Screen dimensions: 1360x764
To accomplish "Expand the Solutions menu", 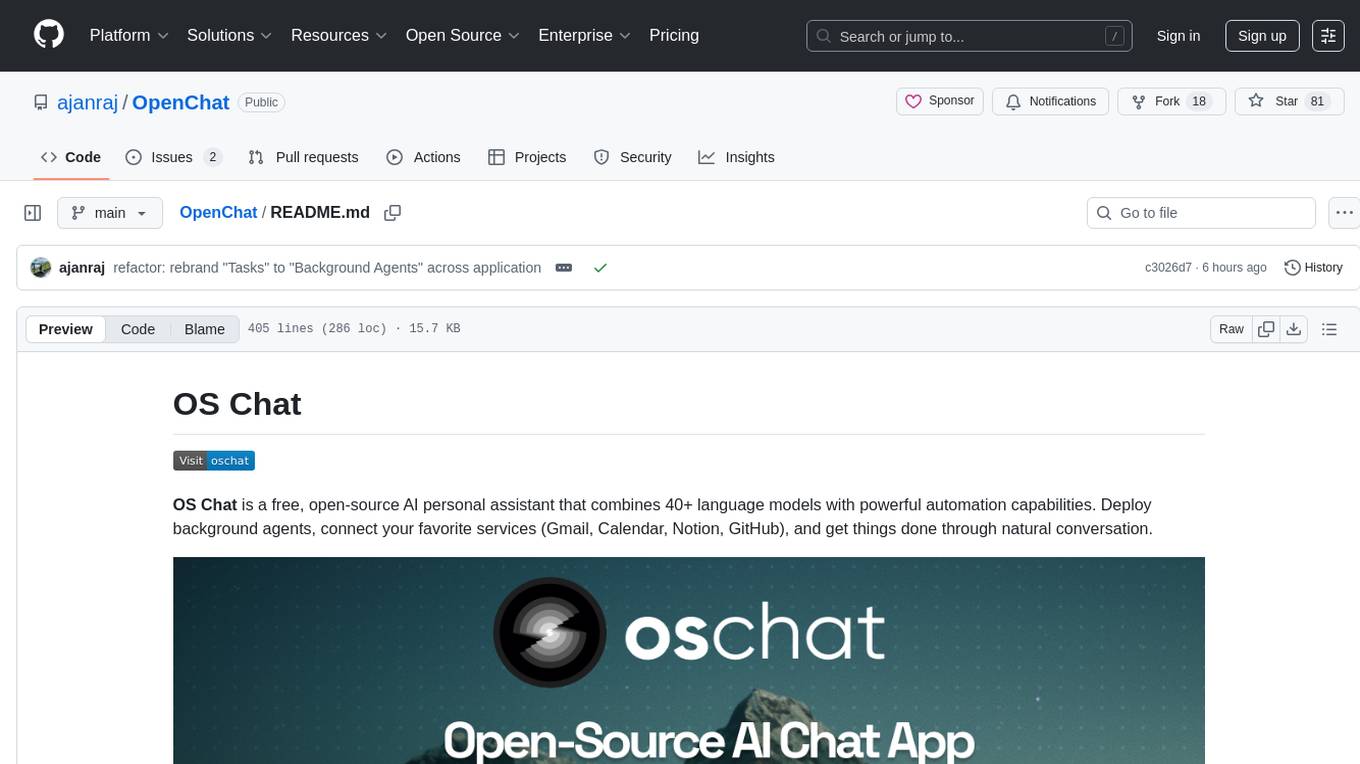I will tap(230, 35).
